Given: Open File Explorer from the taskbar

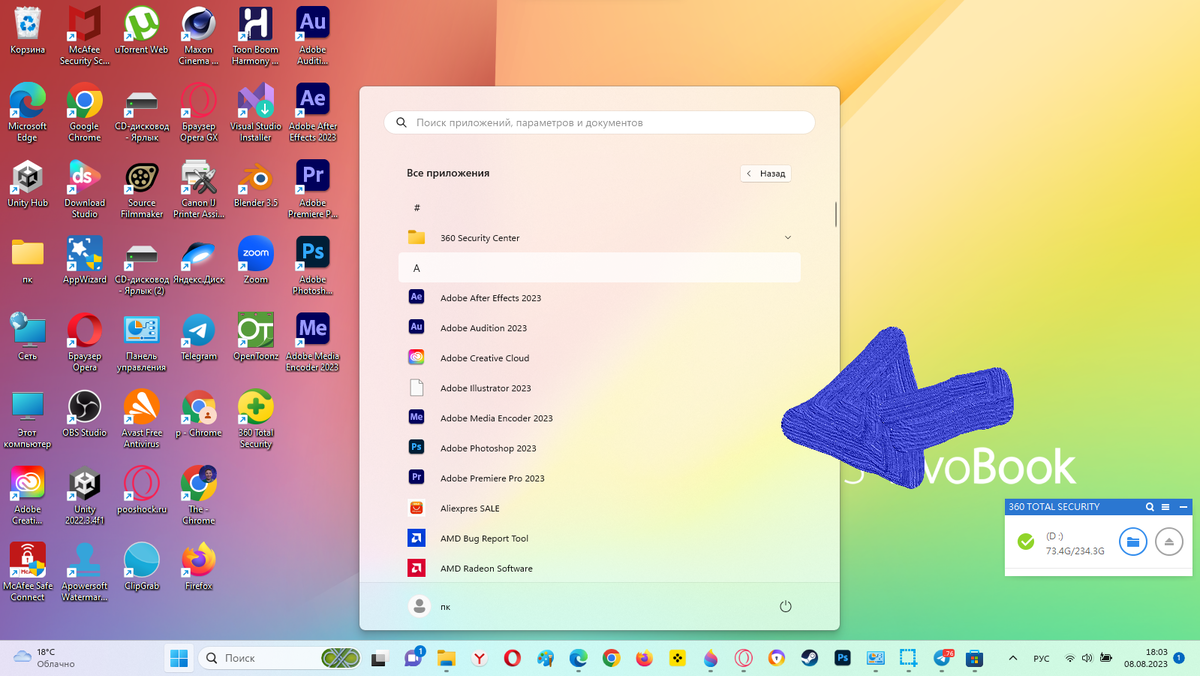Looking at the screenshot, I should (446, 658).
